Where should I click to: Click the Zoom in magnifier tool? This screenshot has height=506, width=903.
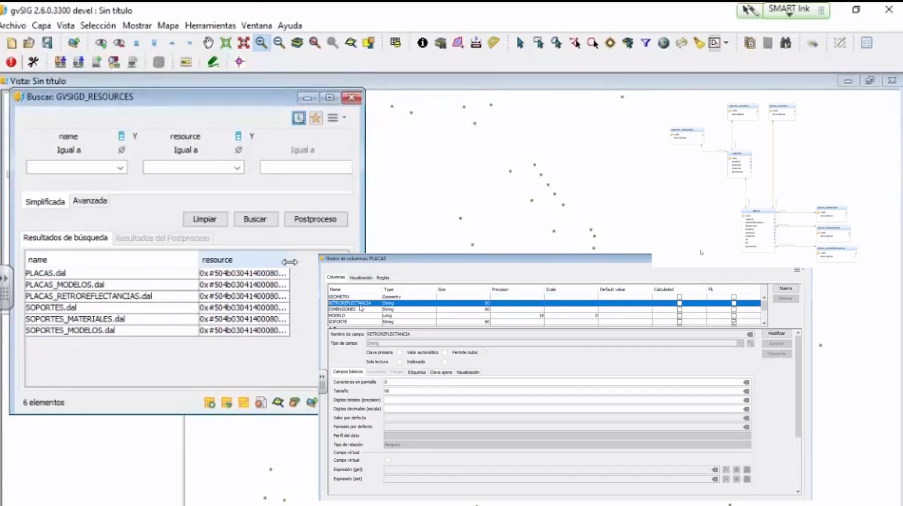point(261,43)
